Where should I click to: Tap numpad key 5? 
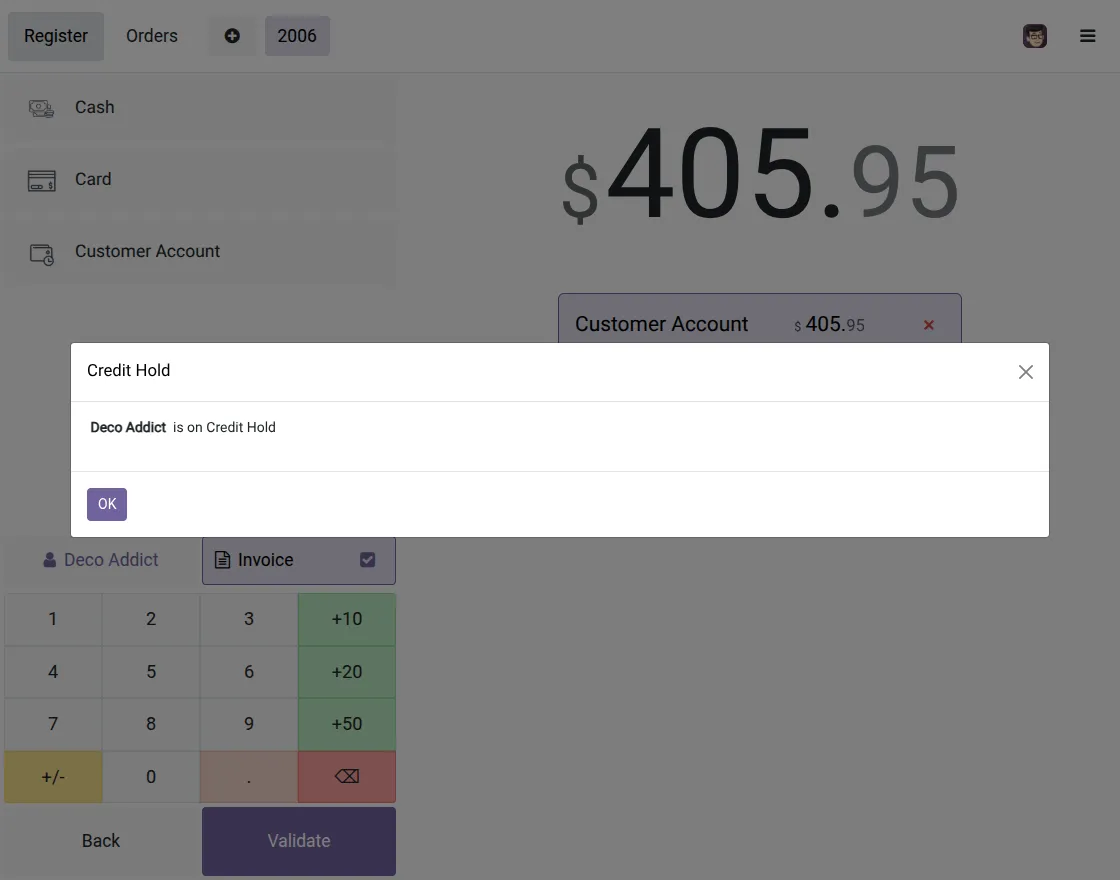[x=151, y=672]
